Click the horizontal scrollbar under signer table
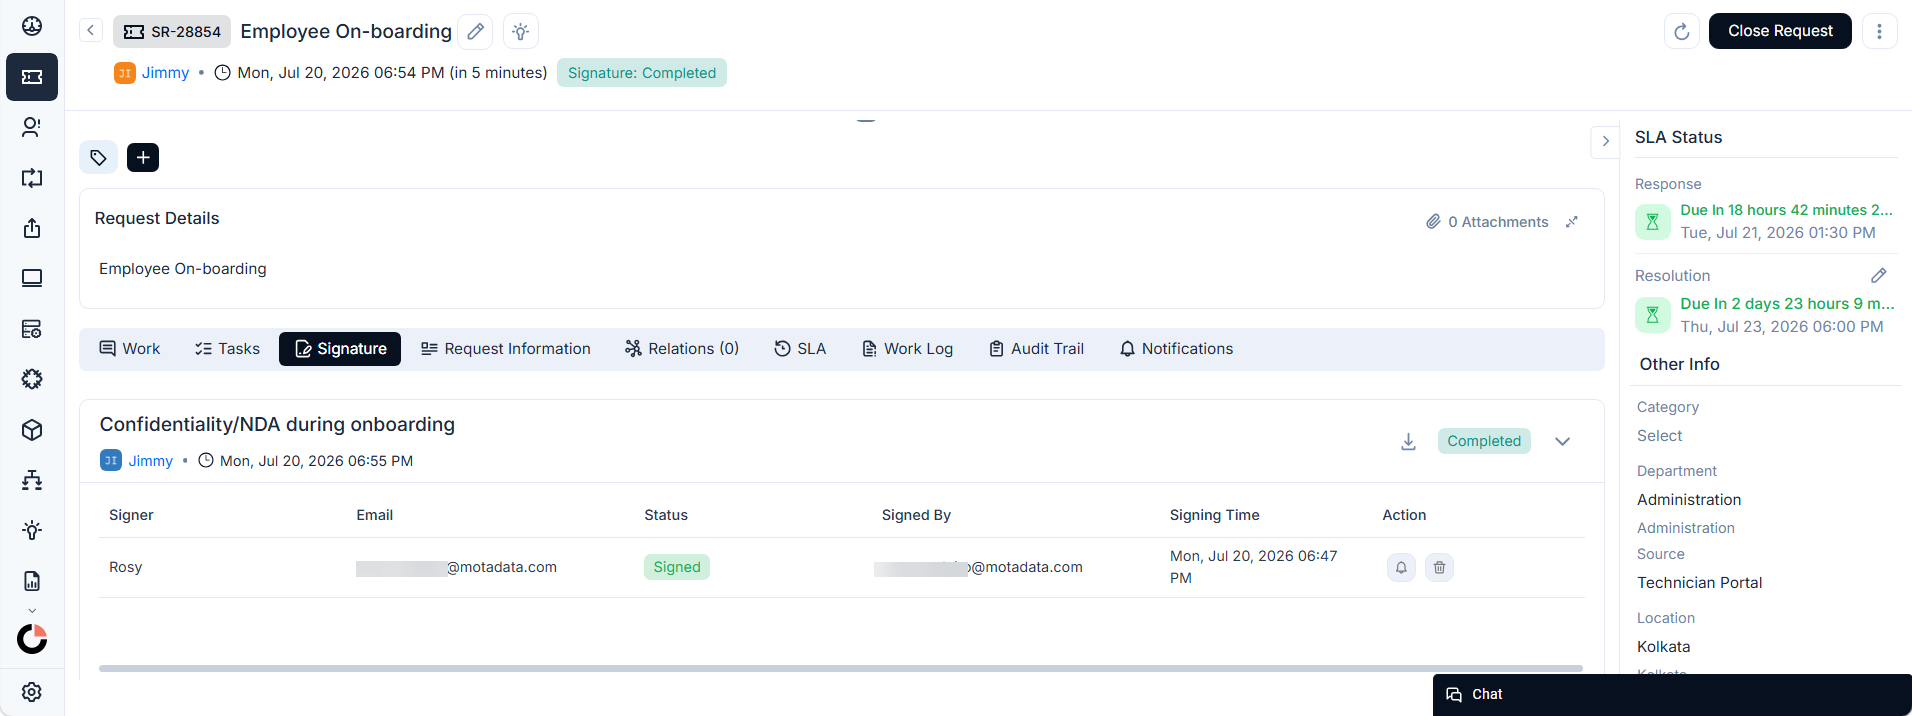The height and width of the screenshot is (716, 1912). pyautogui.click(x=841, y=668)
